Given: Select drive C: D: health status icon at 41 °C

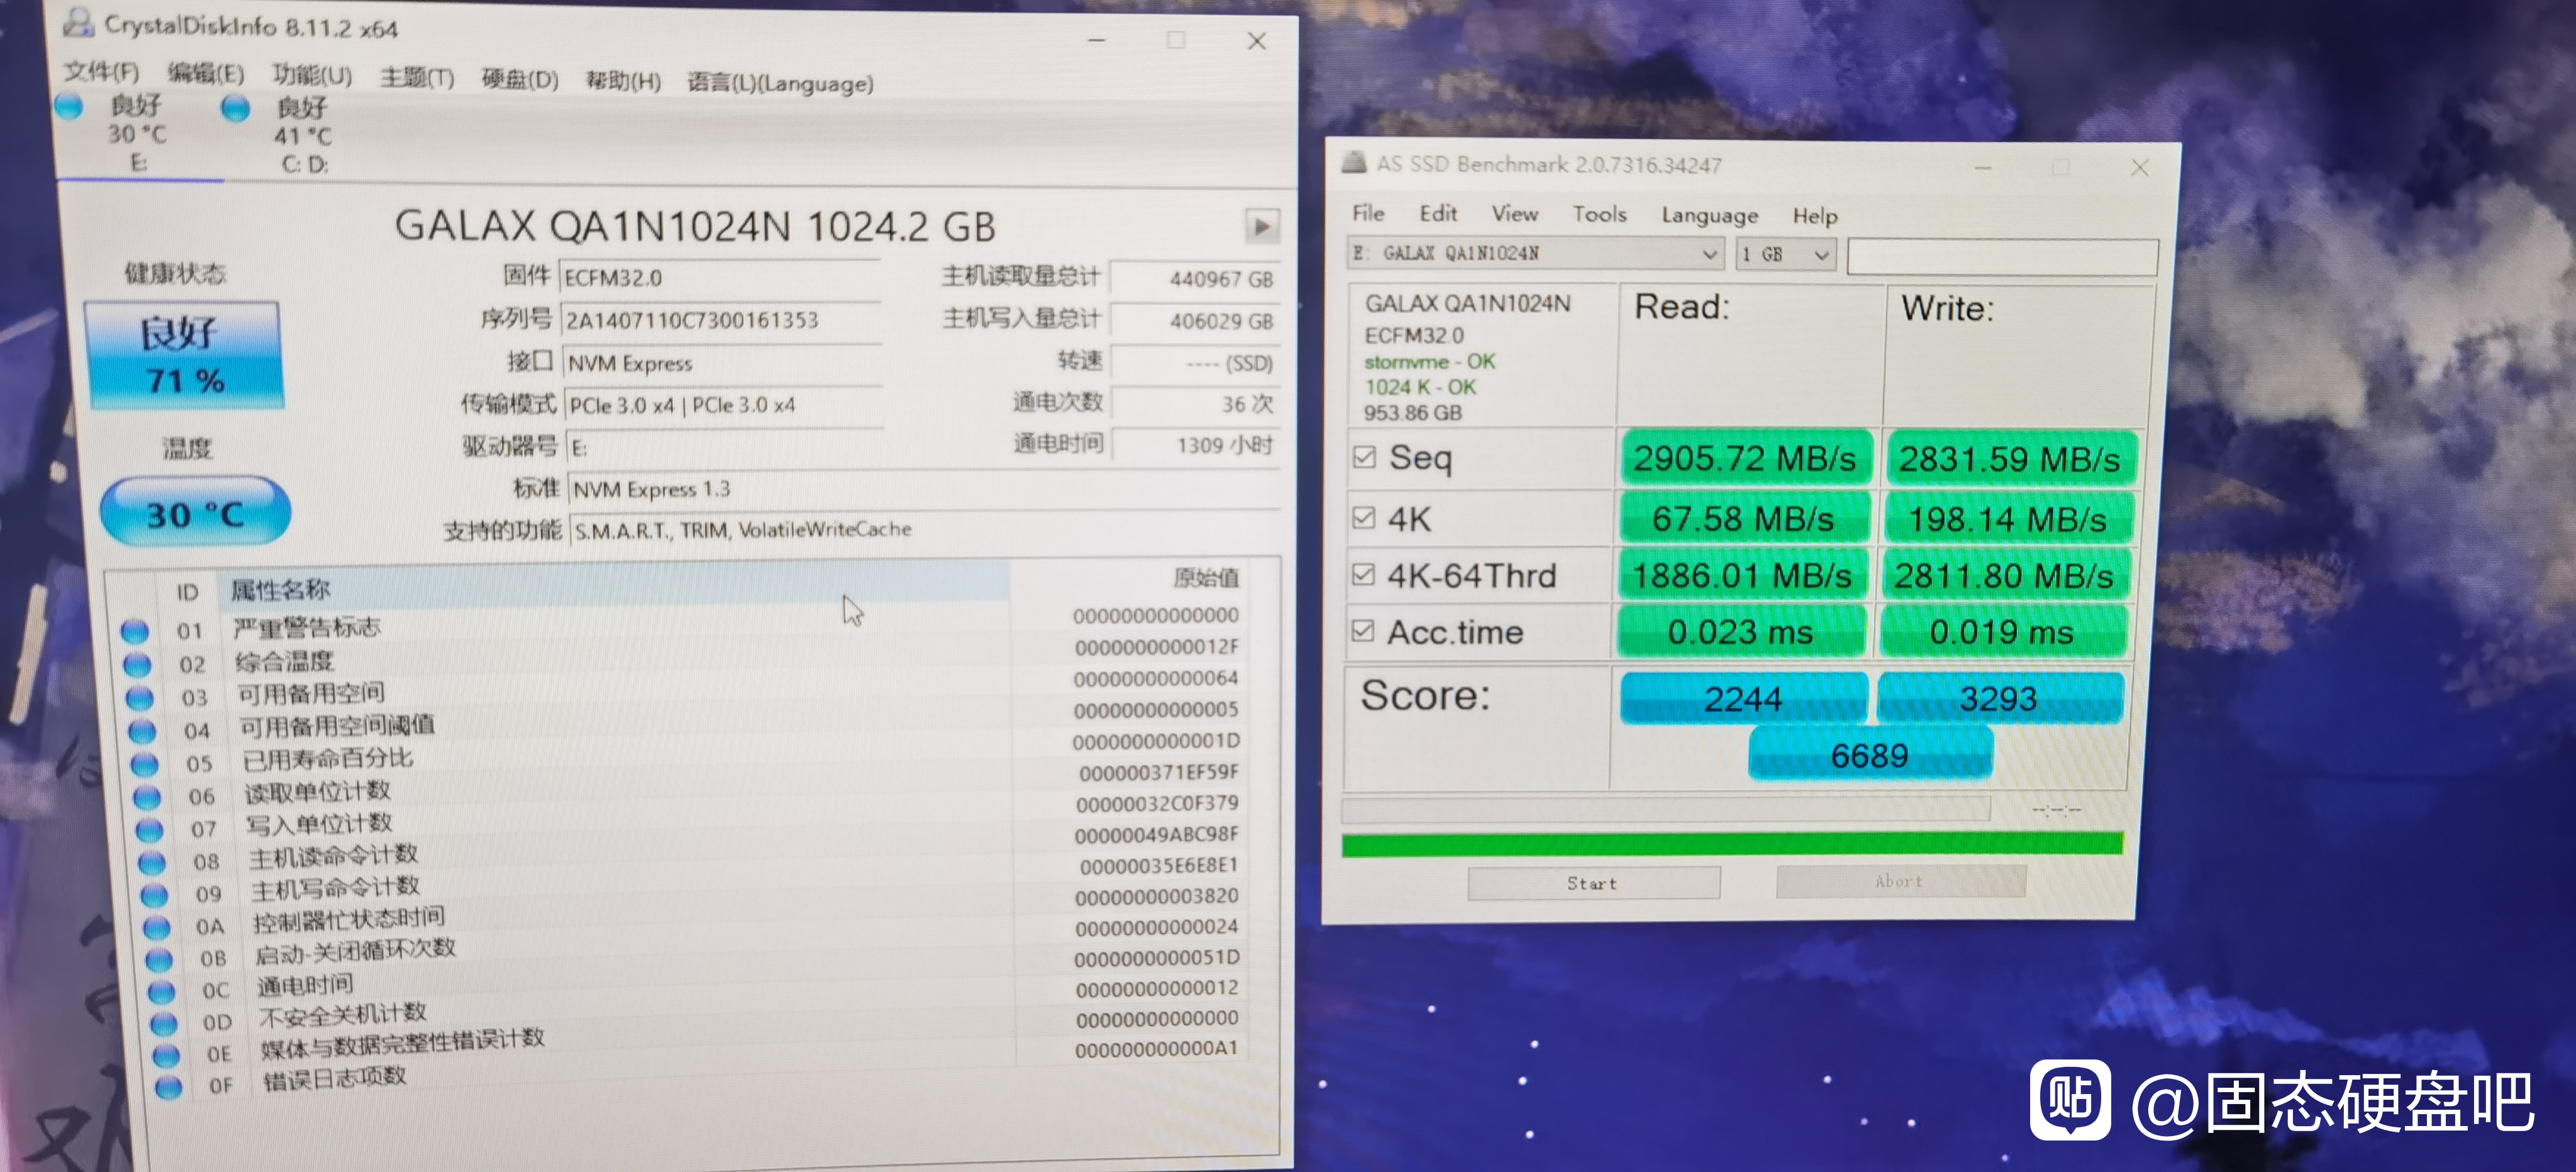Looking at the screenshot, I should tap(236, 108).
